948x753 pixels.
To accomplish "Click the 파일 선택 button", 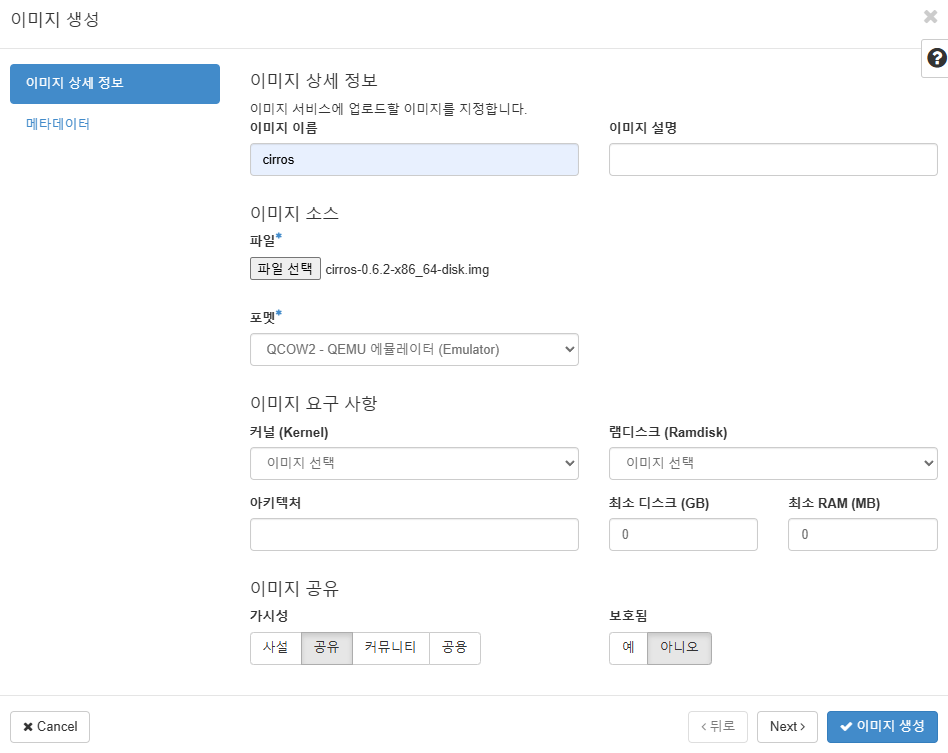I will [285, 269].
